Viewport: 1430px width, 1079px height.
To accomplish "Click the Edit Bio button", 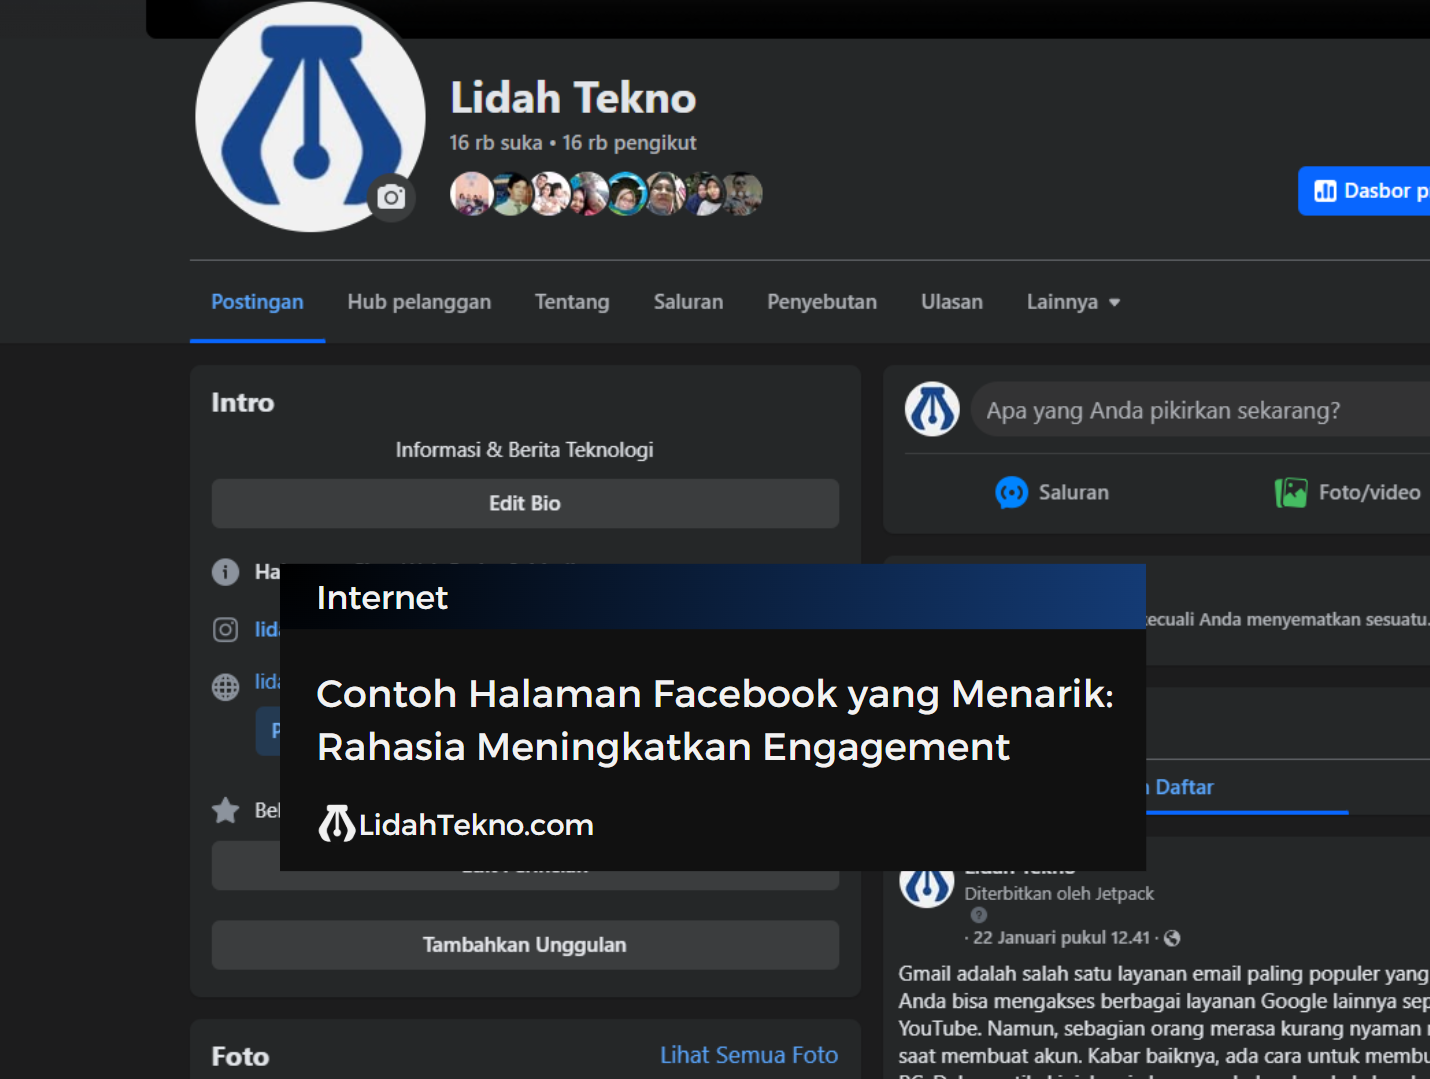I will click(525, 503).
